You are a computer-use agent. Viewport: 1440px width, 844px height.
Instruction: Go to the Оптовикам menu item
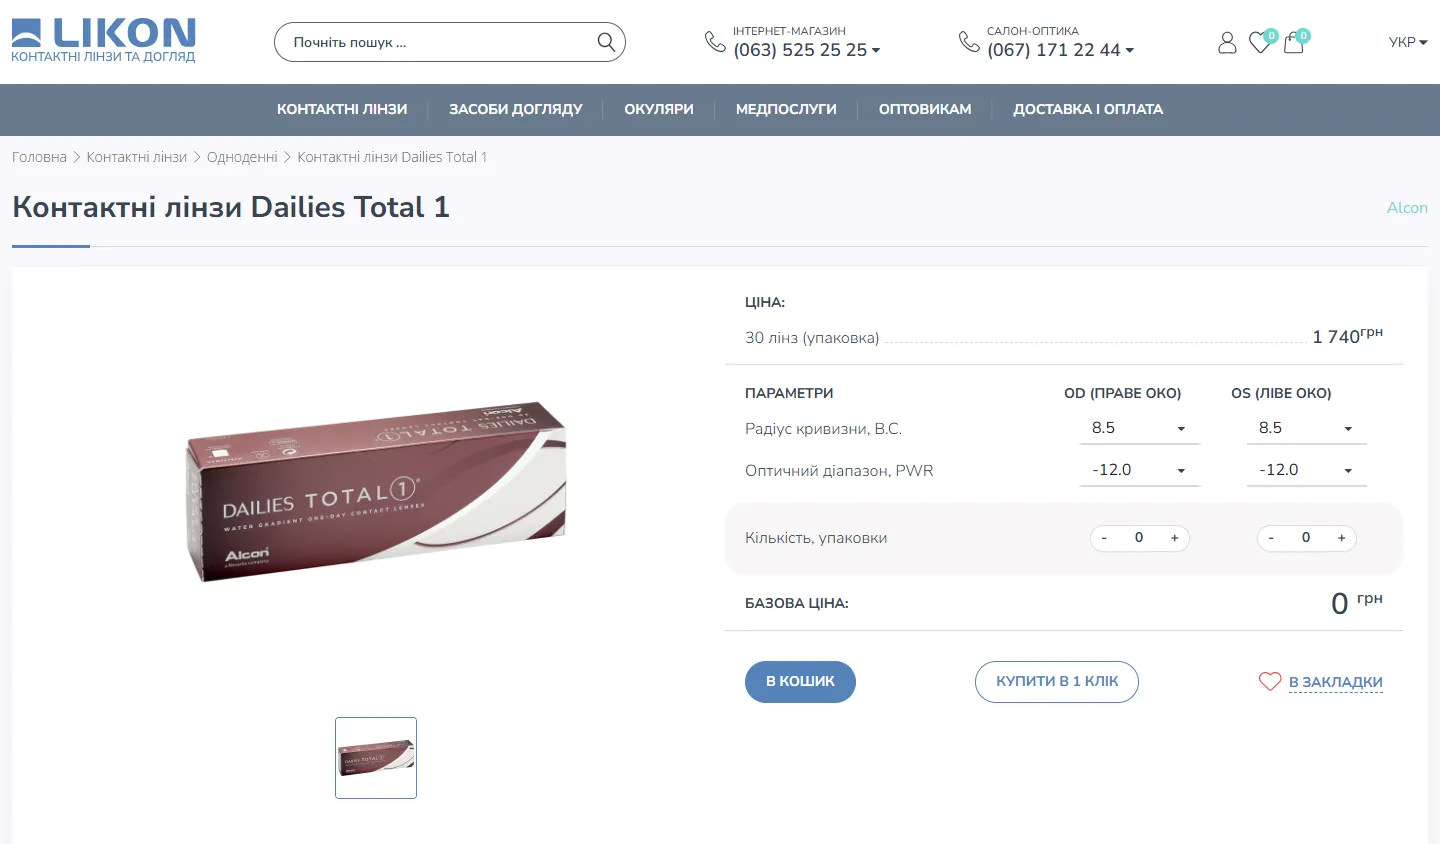tap(925, 109)
